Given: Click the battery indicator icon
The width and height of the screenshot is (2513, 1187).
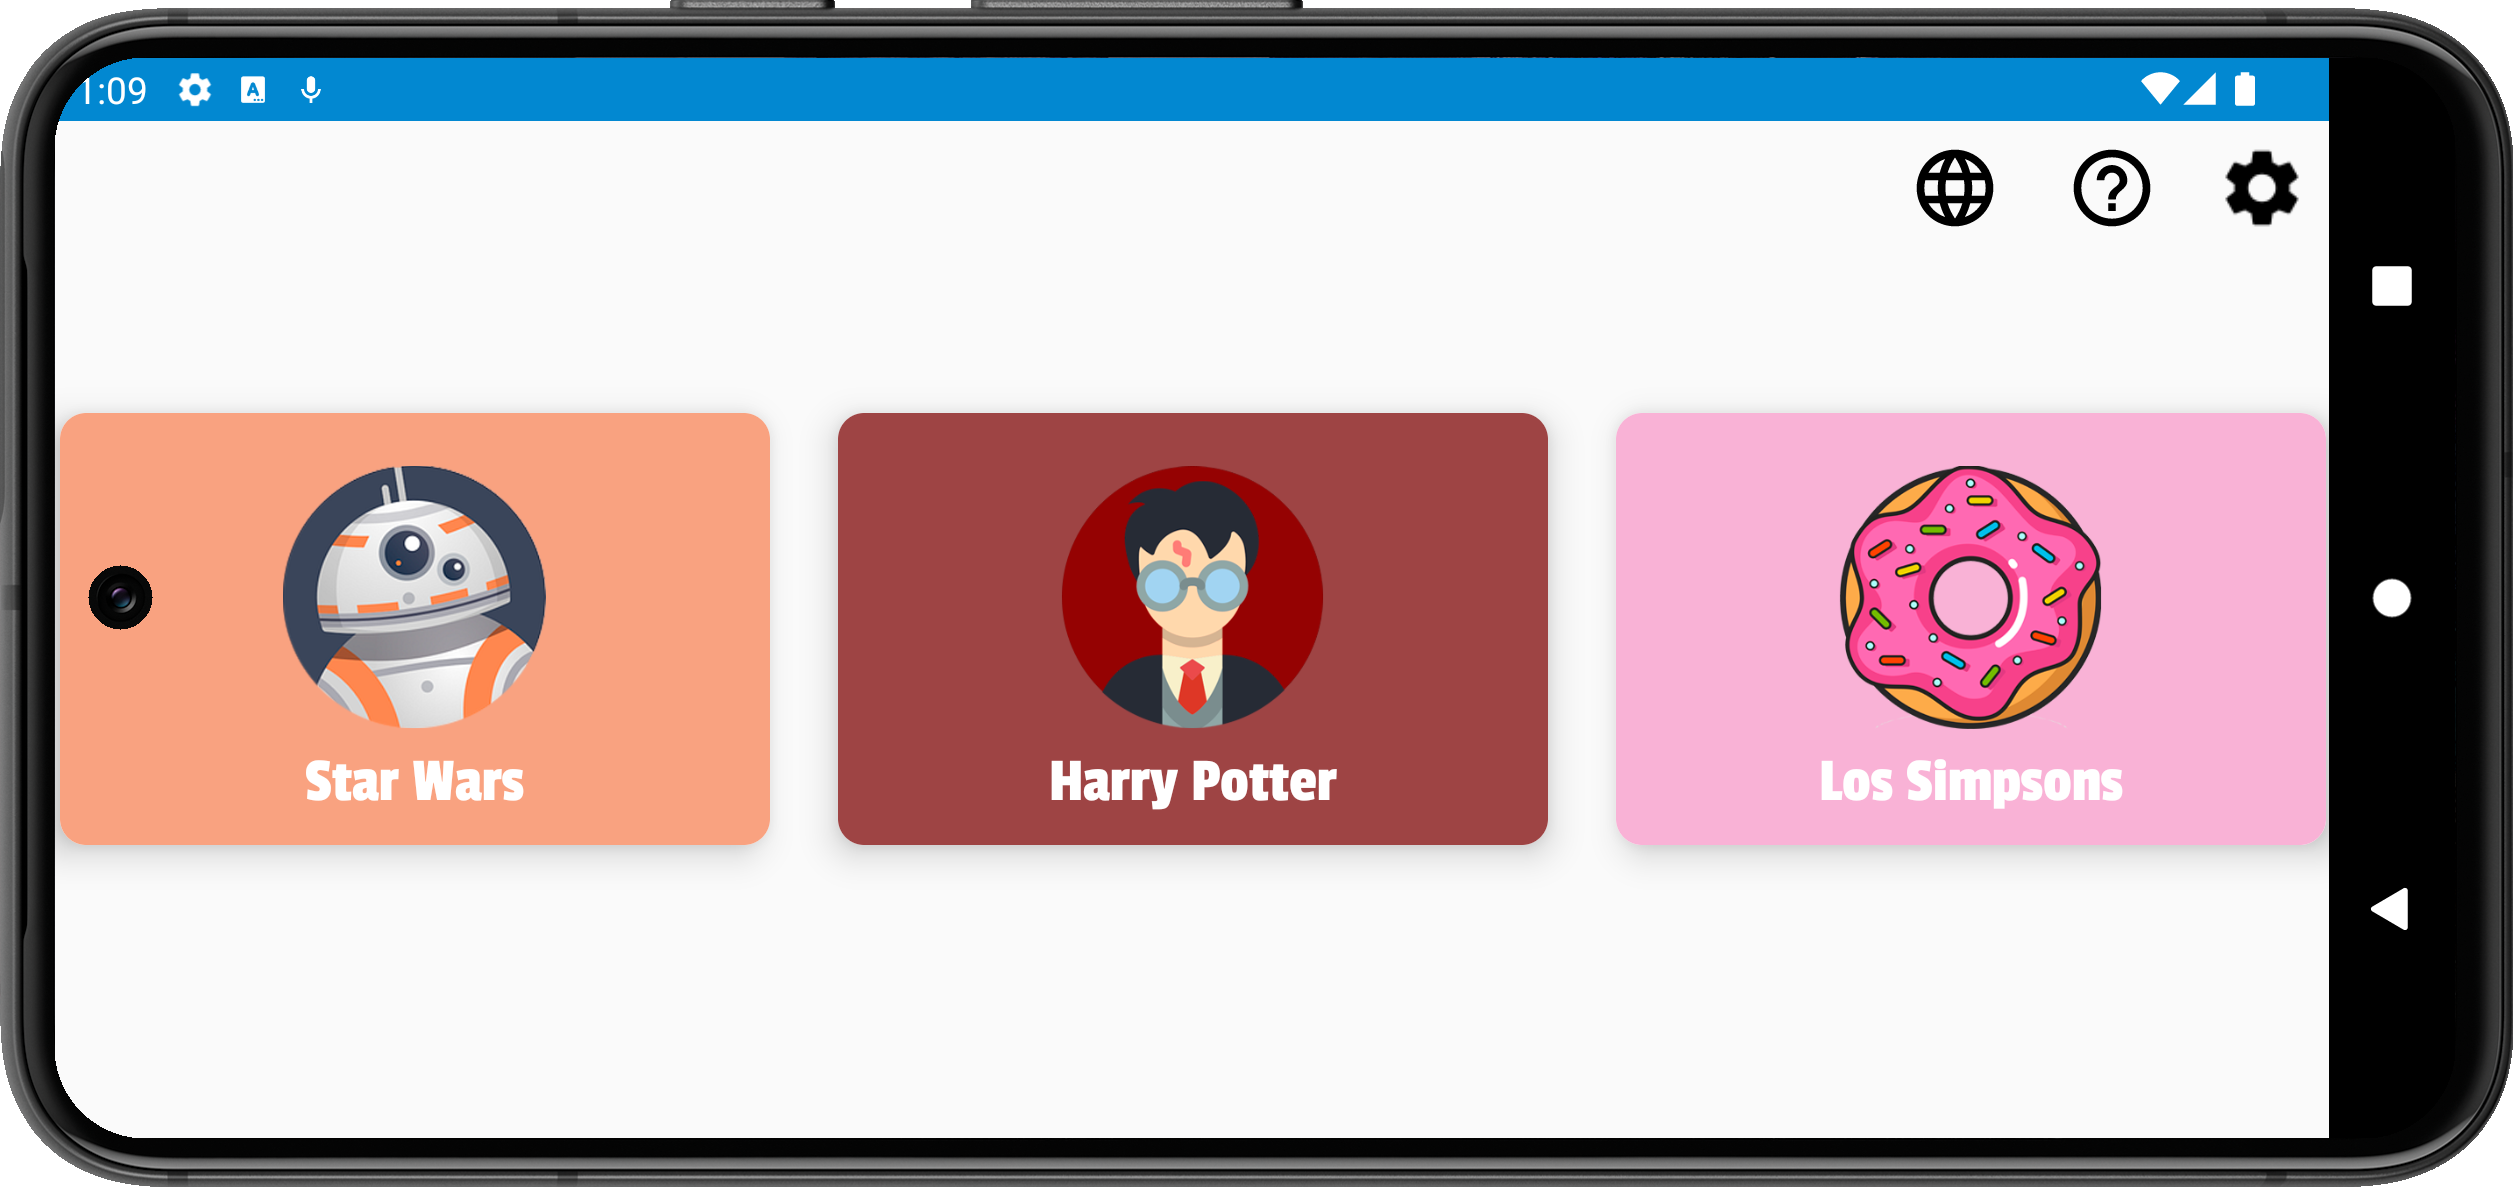Looking at the screenshot, I should coord(2245,89).
